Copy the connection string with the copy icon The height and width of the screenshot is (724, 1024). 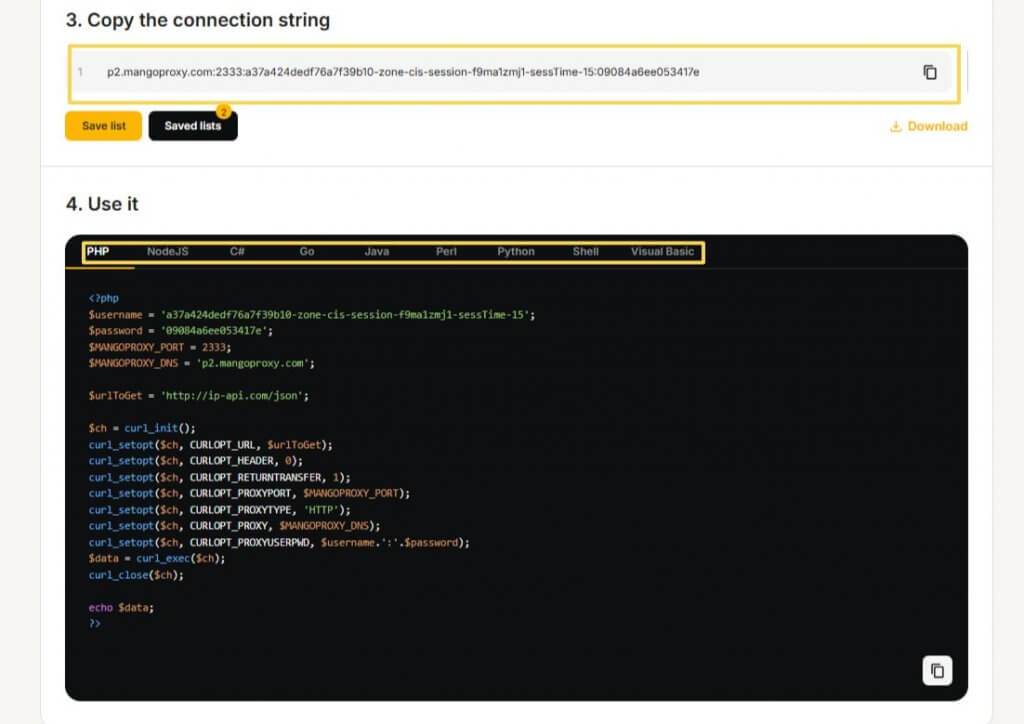(929, 72)
